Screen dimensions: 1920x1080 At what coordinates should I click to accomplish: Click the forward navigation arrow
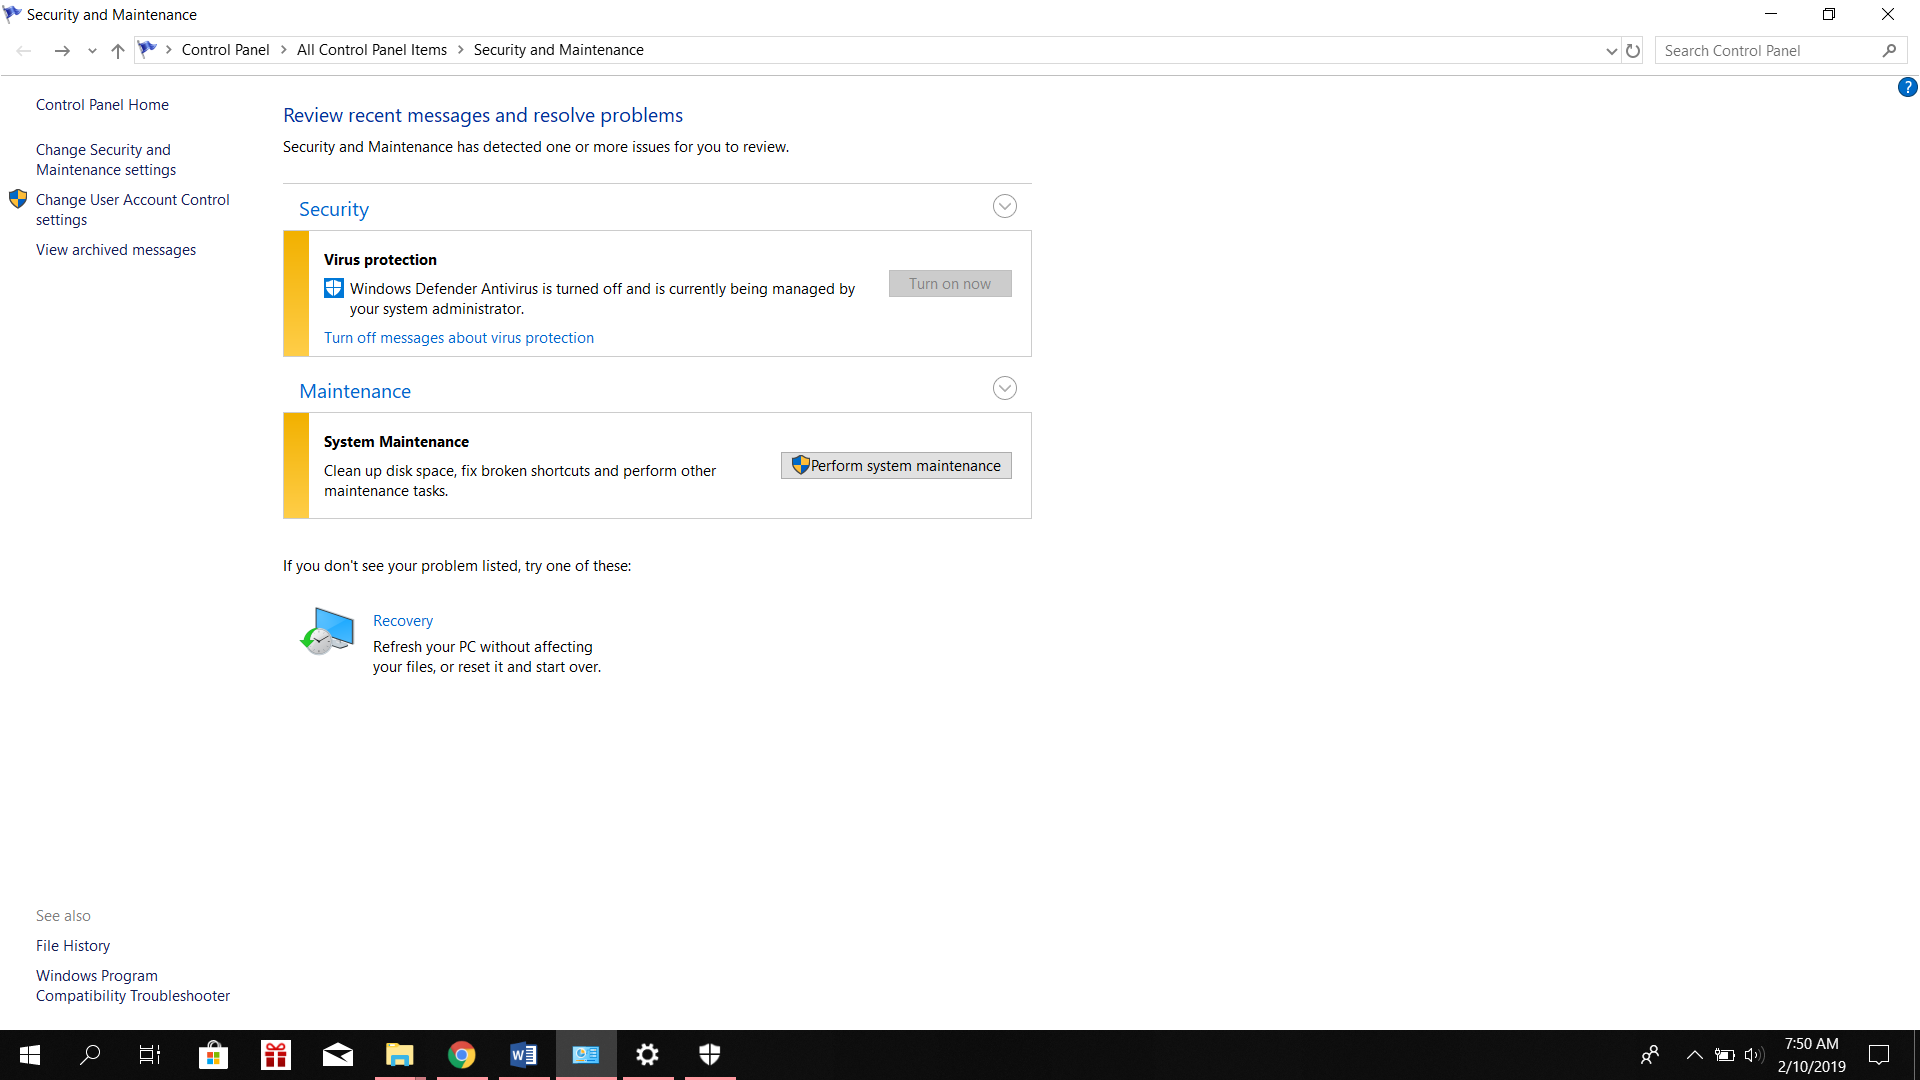pyautogui.click(x=62, y=51)
